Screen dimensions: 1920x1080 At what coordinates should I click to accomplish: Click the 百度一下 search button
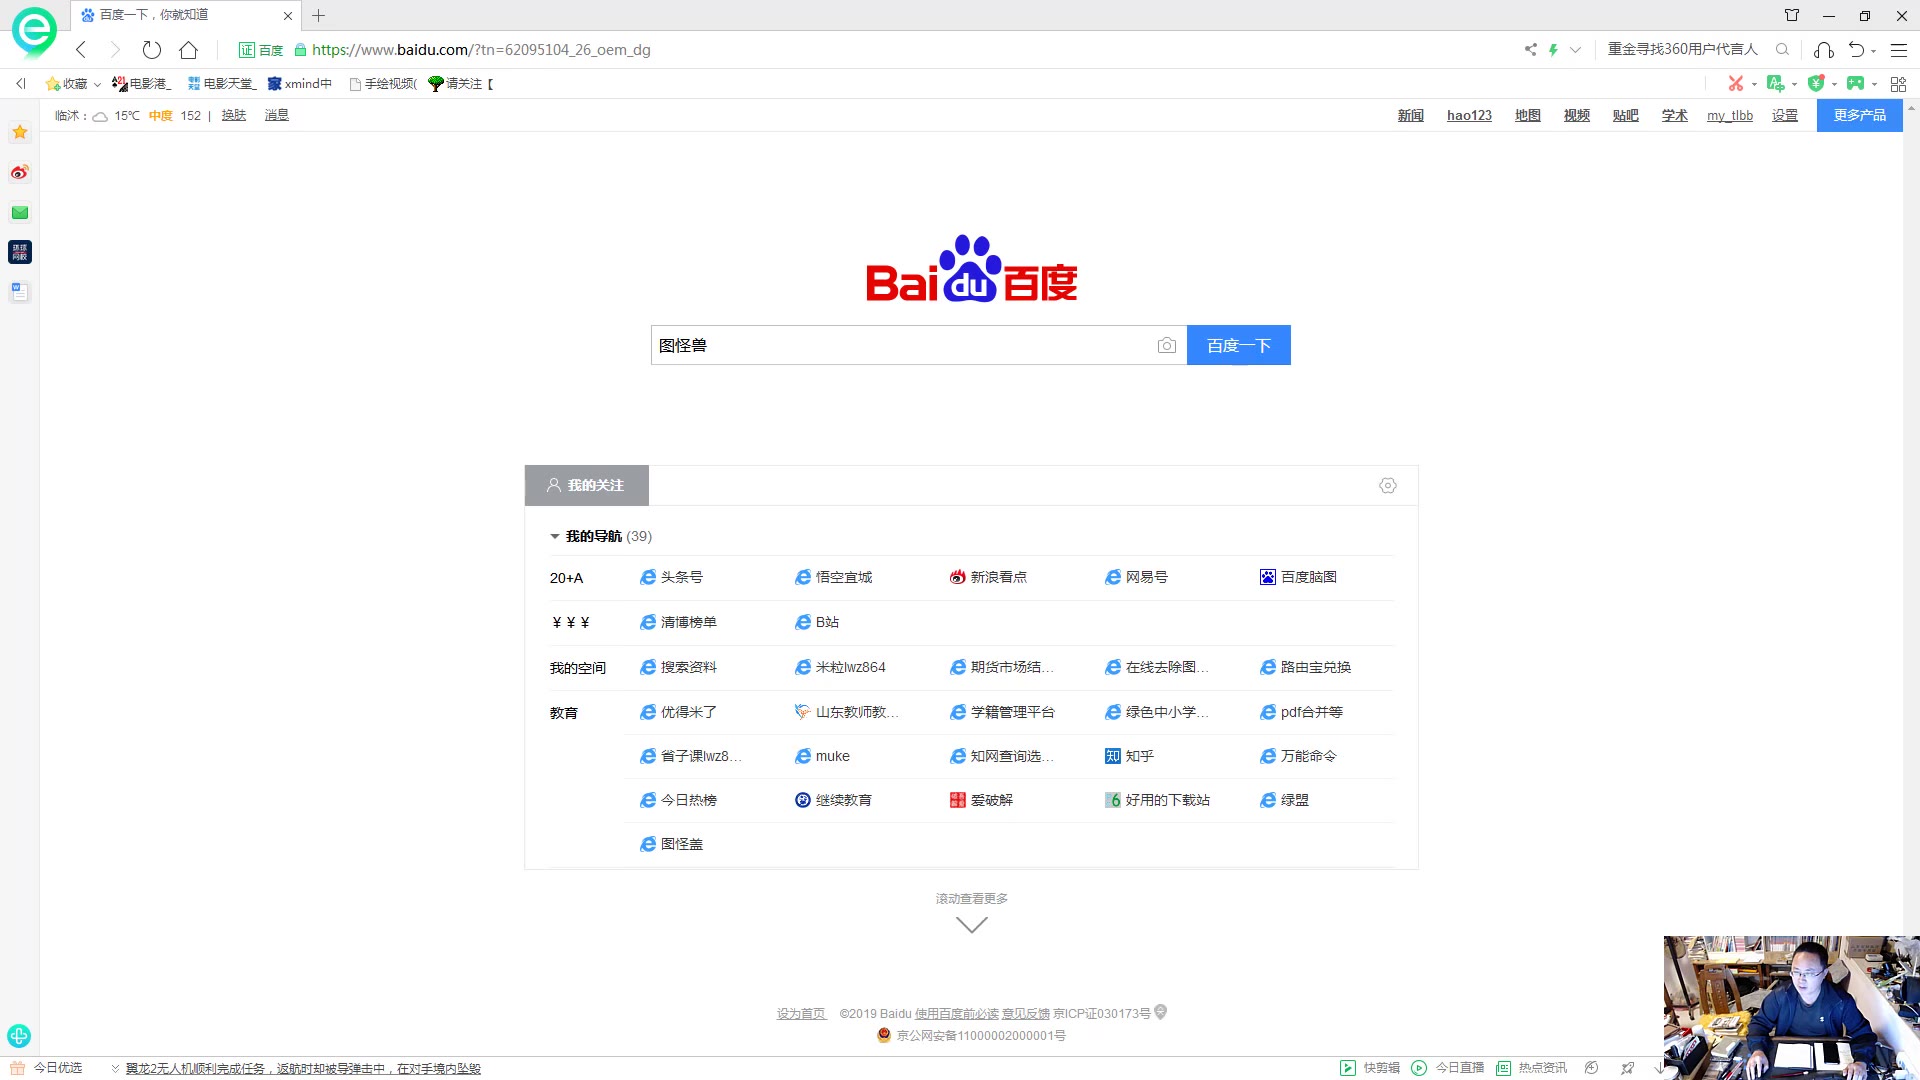click(1238, 345)
